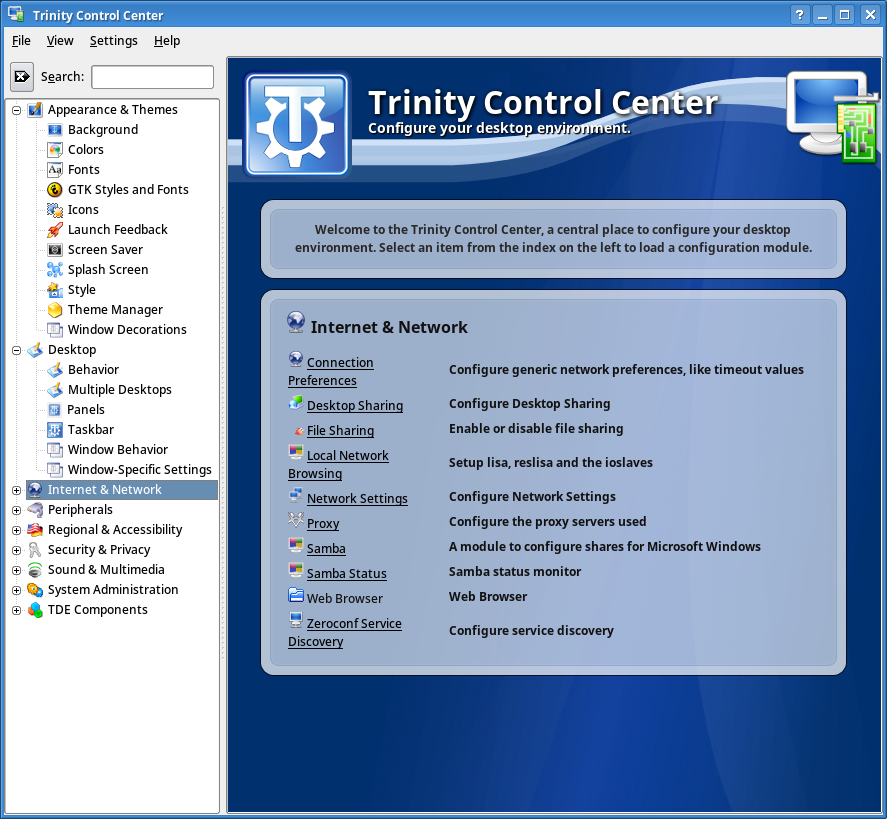Click the Launch Feedback rocket icon
The image size is (887, 819).
pyautogui.click(x=55, y=230)
